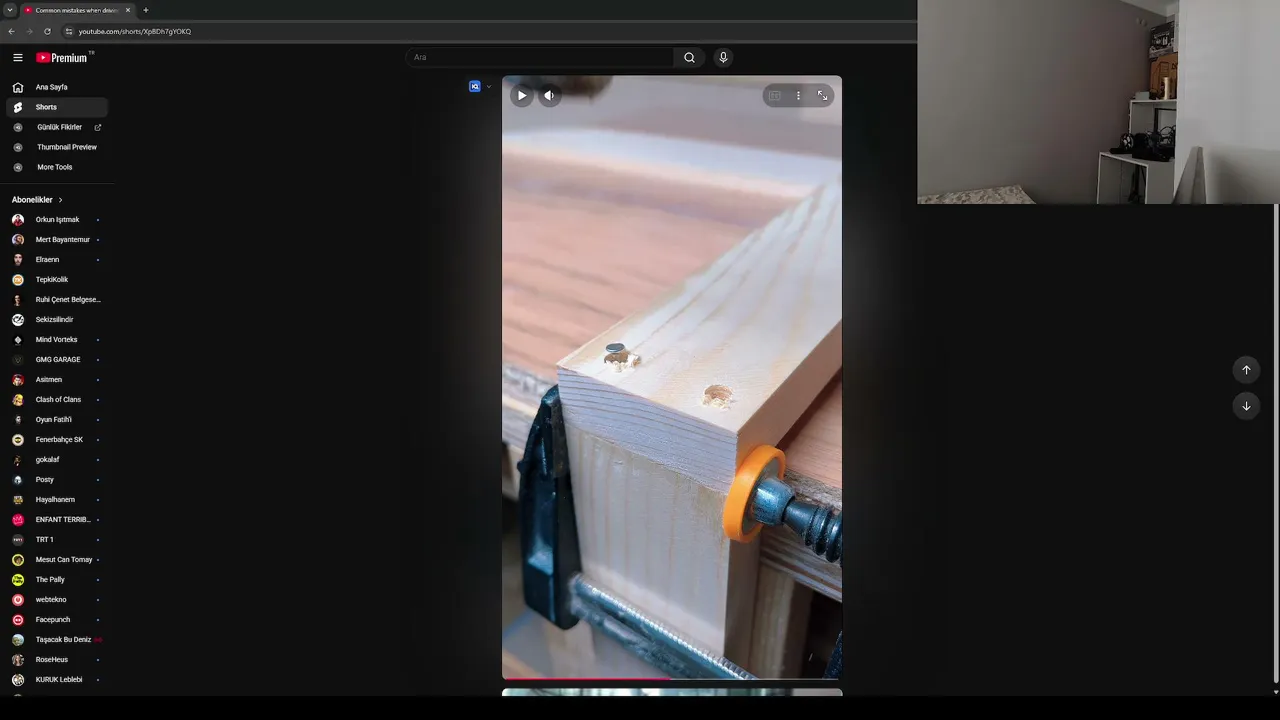Close the Common mistakes tab
Screen dimensions: 1280x720
click(128, 10)
